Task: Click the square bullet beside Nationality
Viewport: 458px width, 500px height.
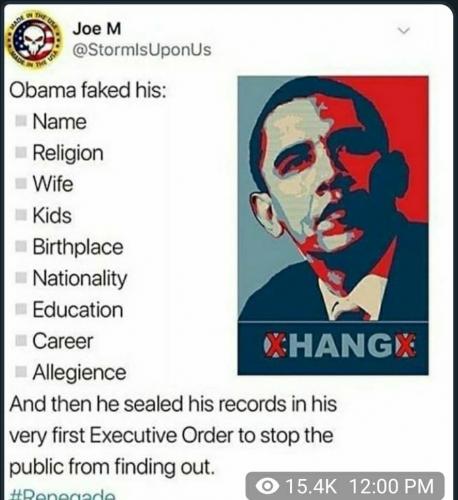Action: coord(21,278)
